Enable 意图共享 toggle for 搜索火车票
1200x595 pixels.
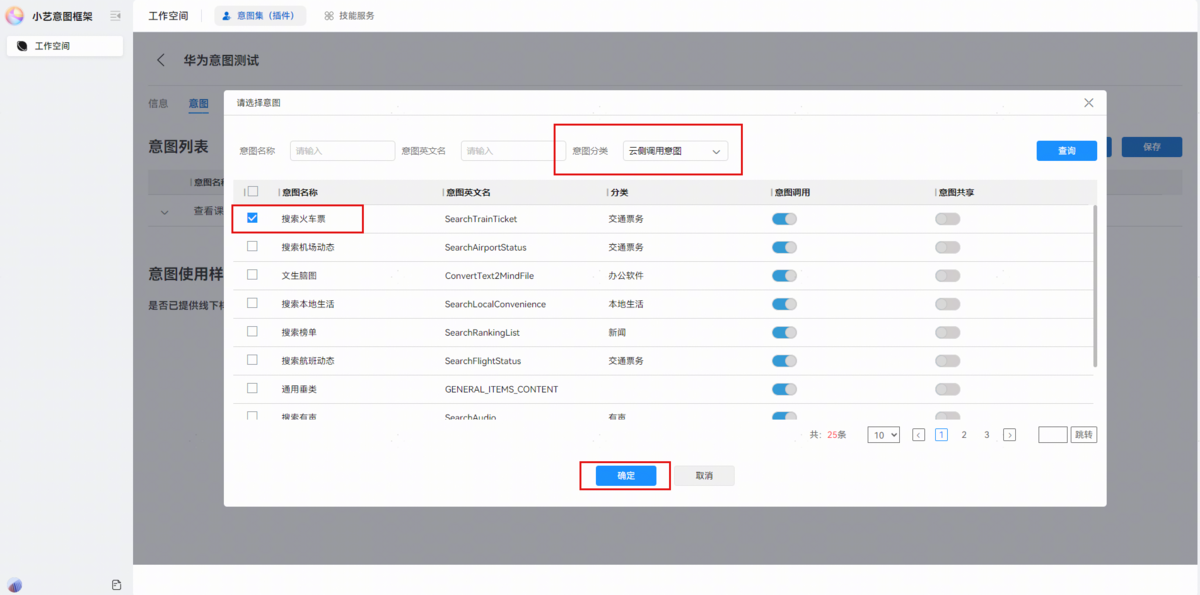point(946,219)
